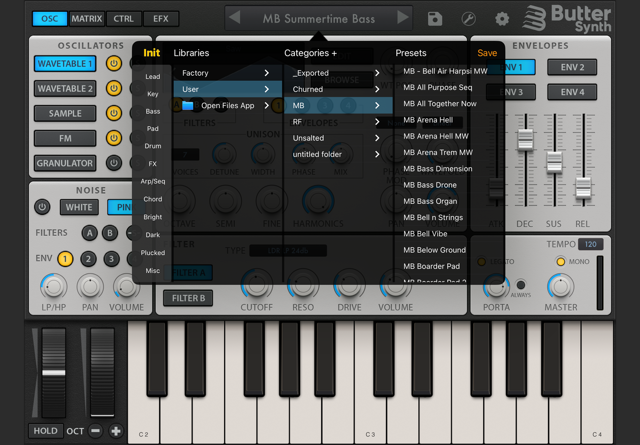The width and height of the screenshot is (640, 445).
Task: Click the pitch bend wheel
Action: 54,373
